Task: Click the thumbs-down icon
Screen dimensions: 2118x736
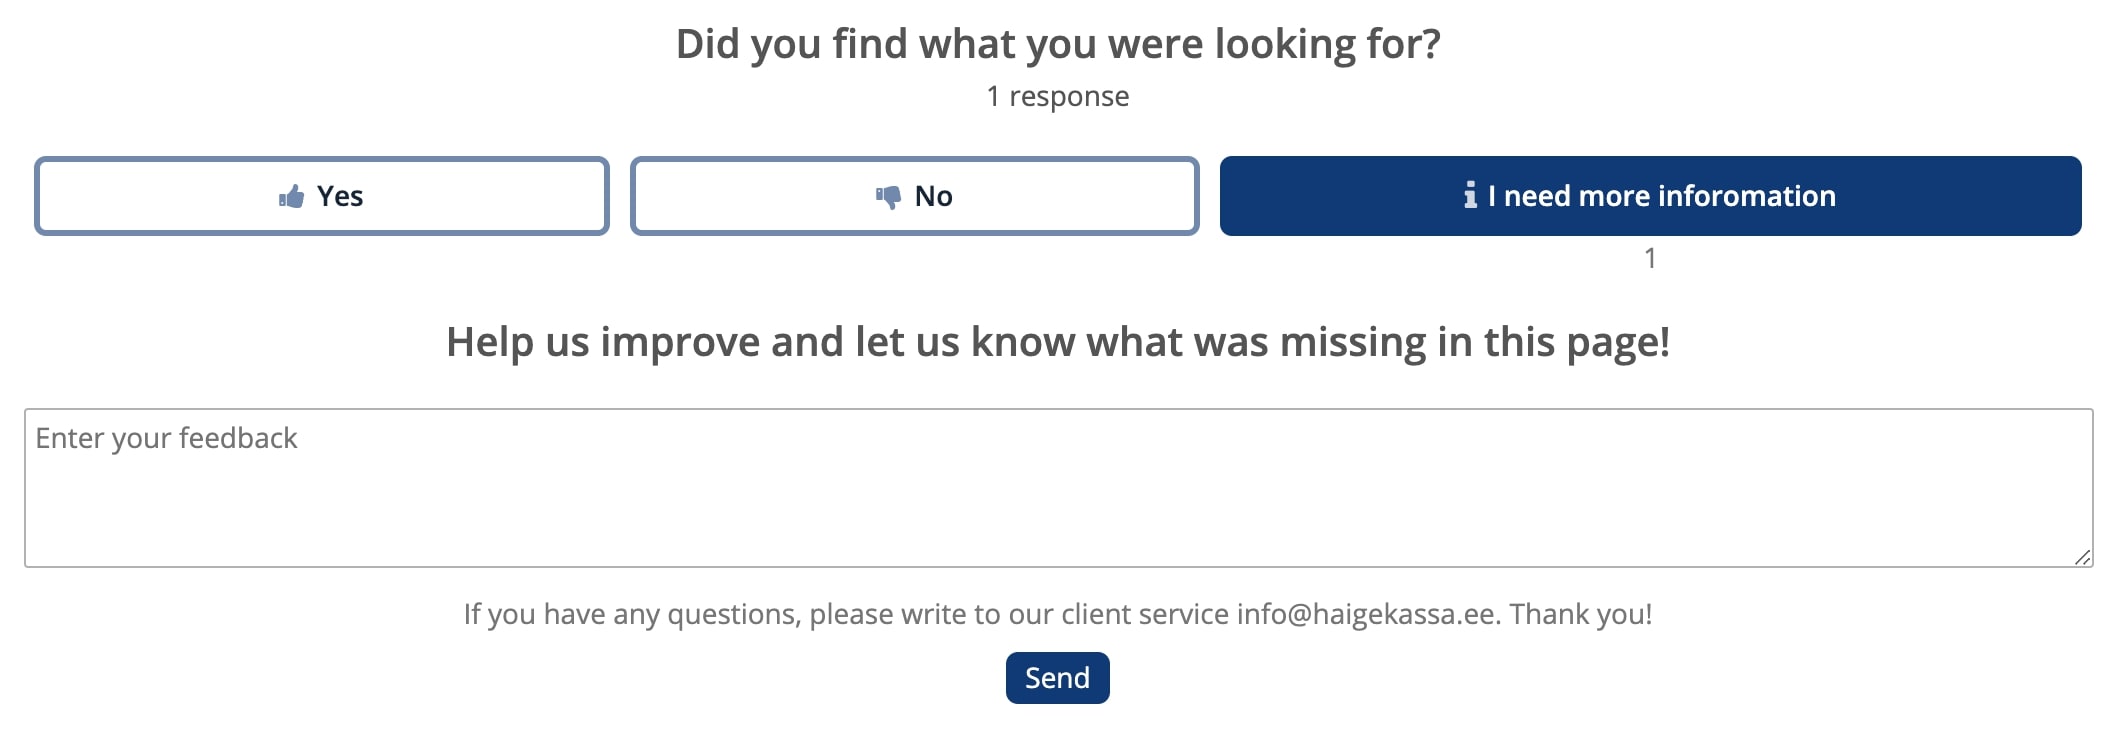Action: click(888, 197)
